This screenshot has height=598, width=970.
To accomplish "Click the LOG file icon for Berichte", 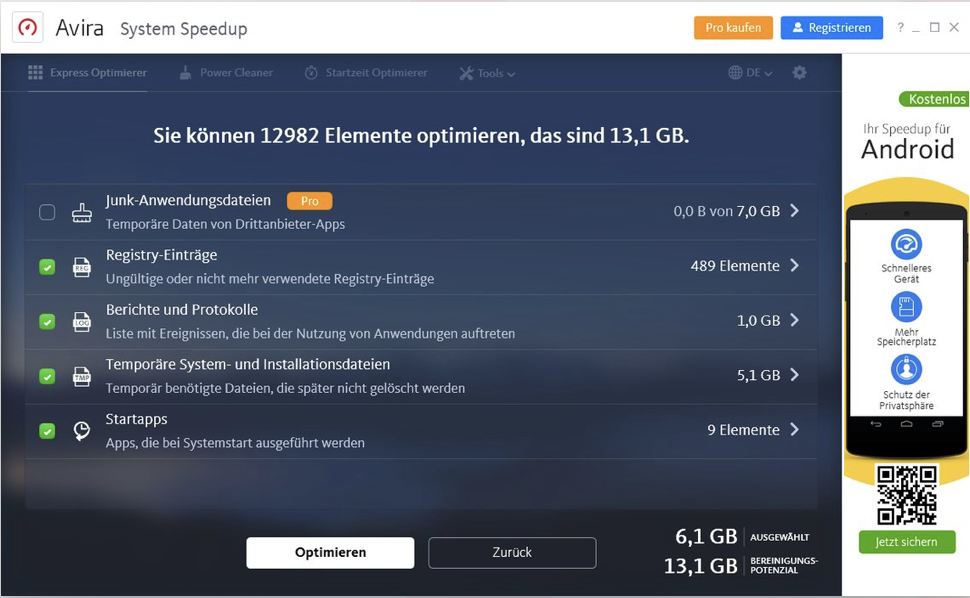I will tap(82, 322).
